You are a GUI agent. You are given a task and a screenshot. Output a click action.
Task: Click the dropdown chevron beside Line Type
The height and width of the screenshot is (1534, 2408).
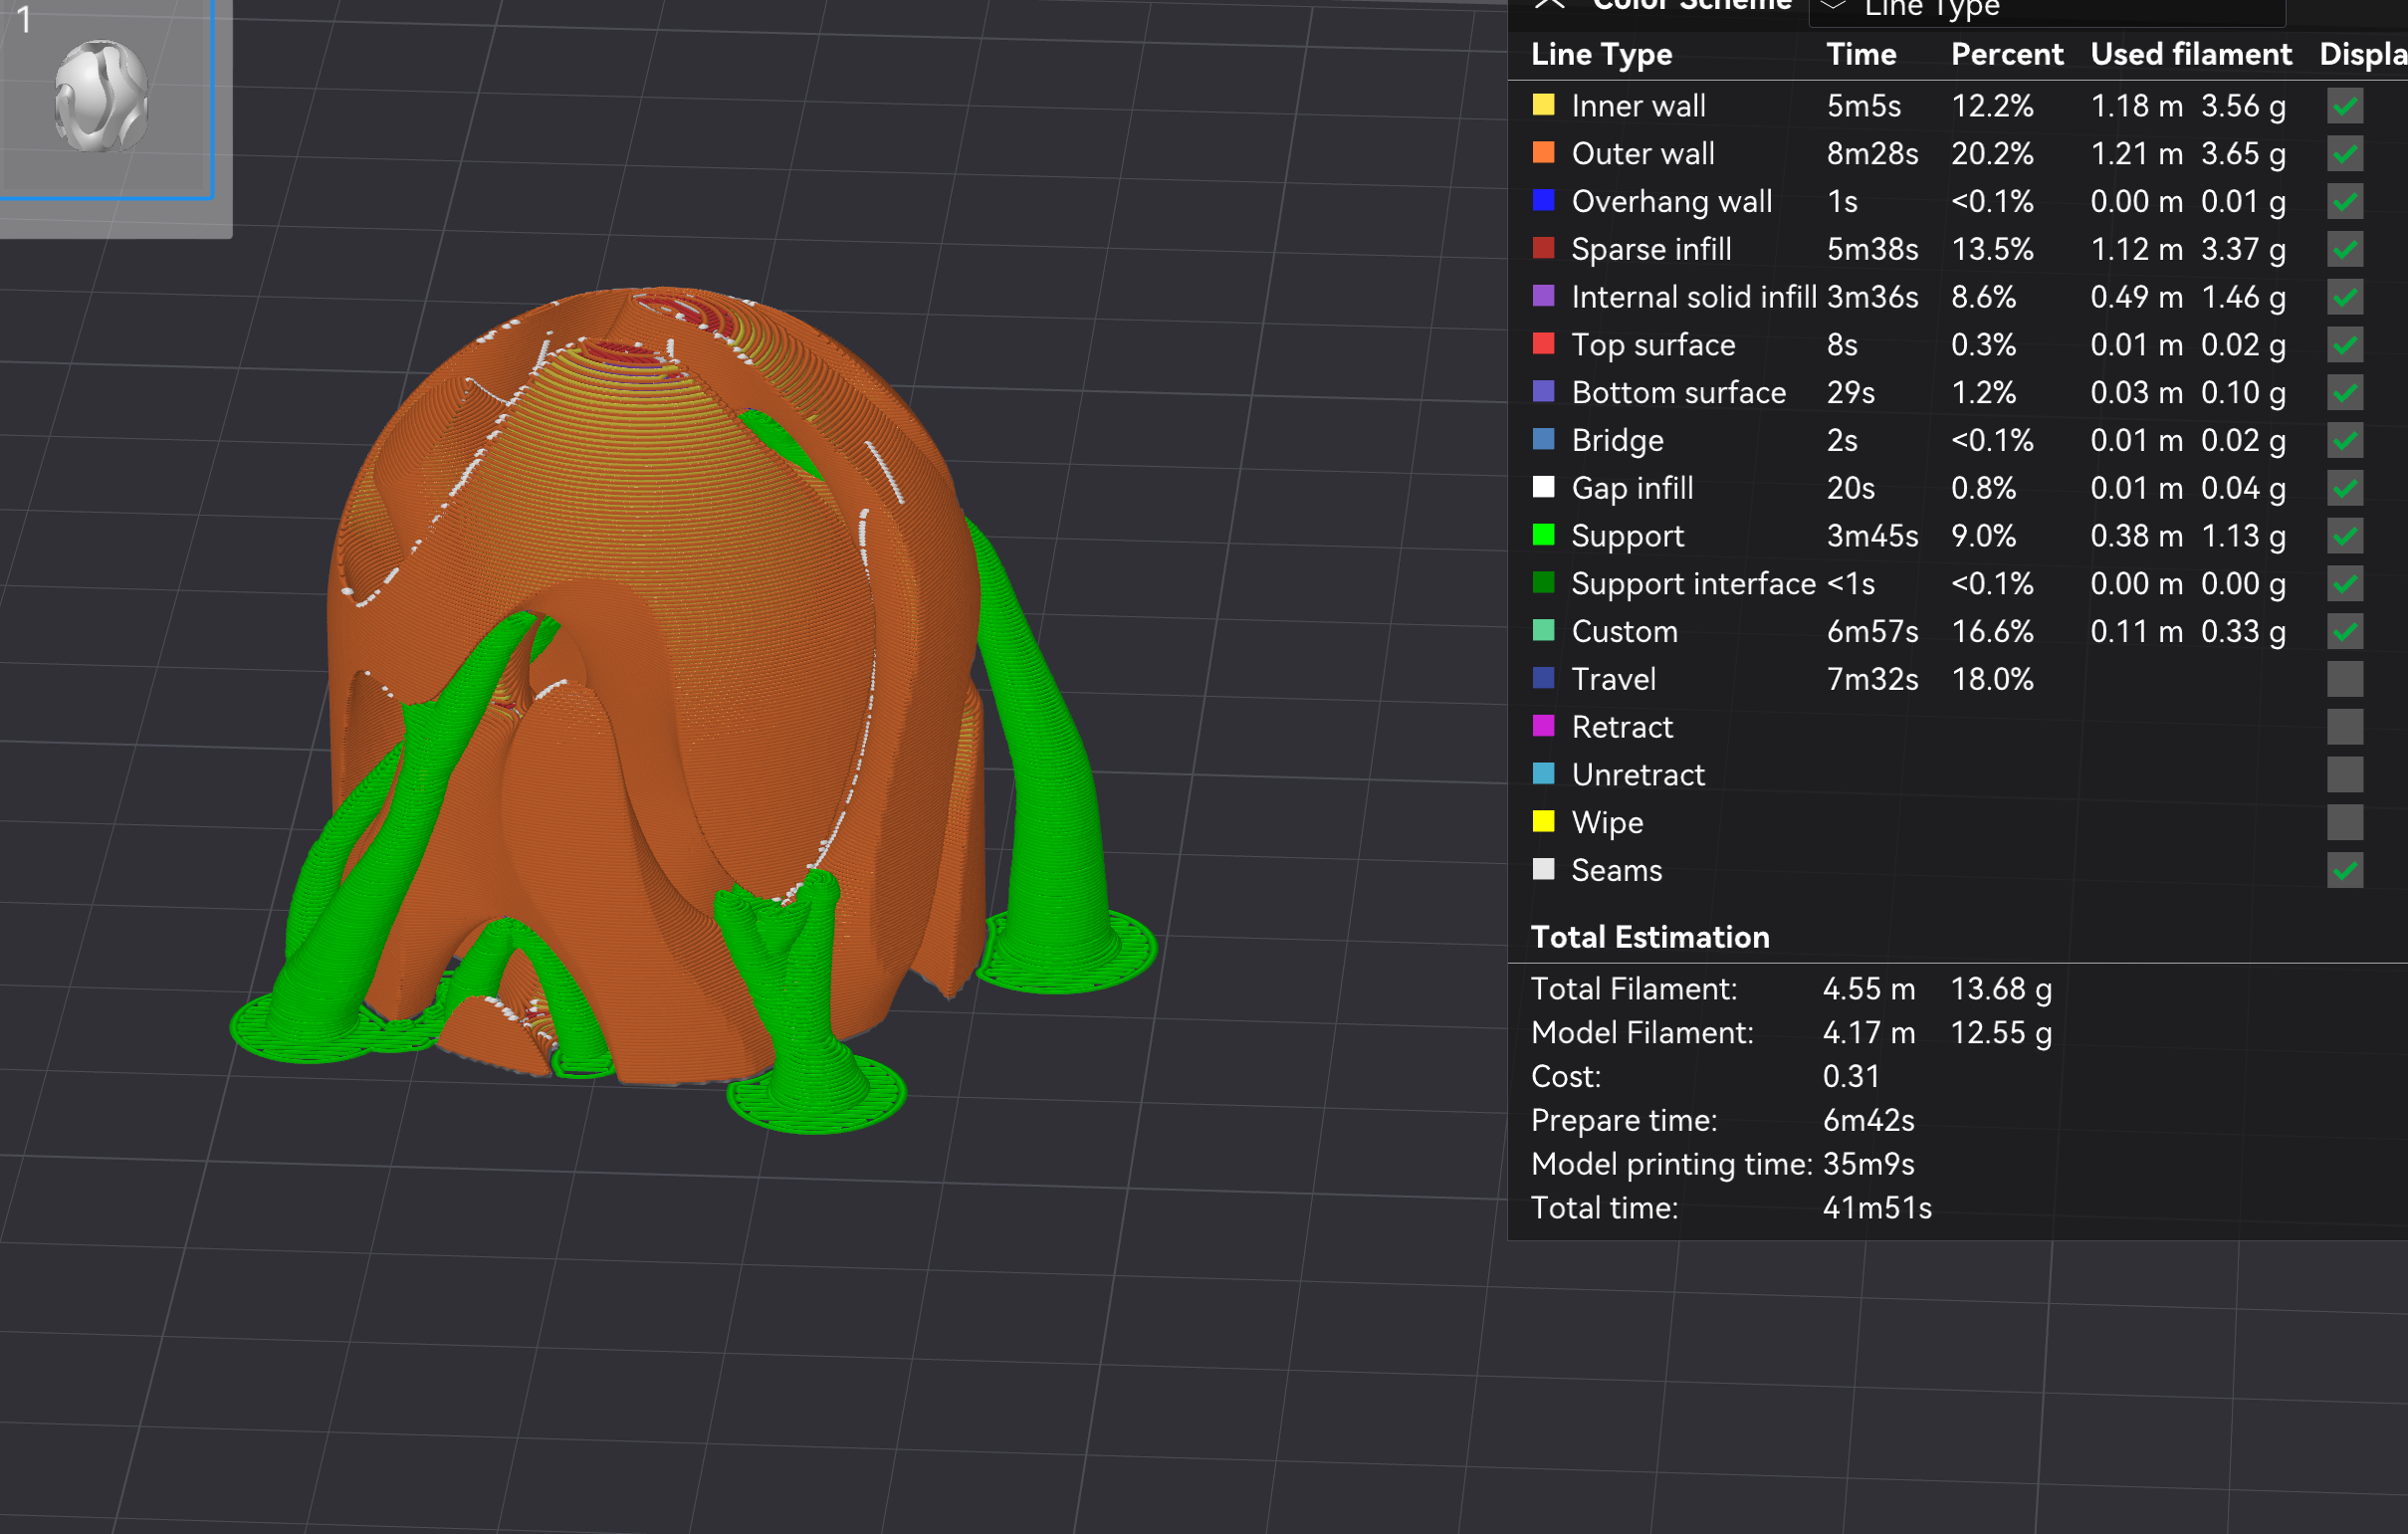1833,6
